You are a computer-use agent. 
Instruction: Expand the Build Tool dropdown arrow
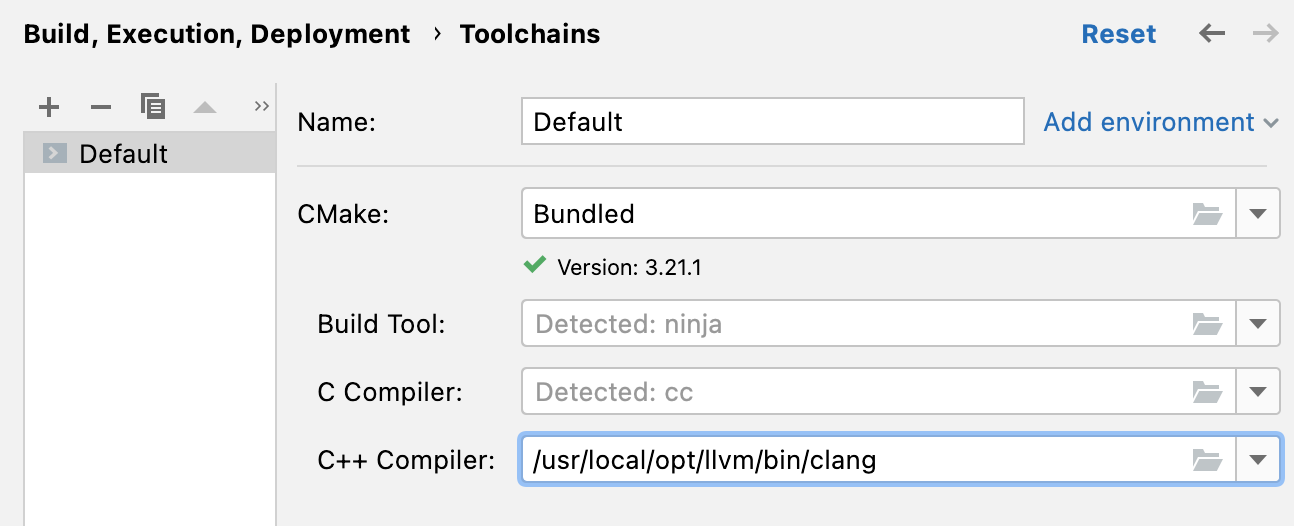pyautogui.click(x=1258, y=324)
